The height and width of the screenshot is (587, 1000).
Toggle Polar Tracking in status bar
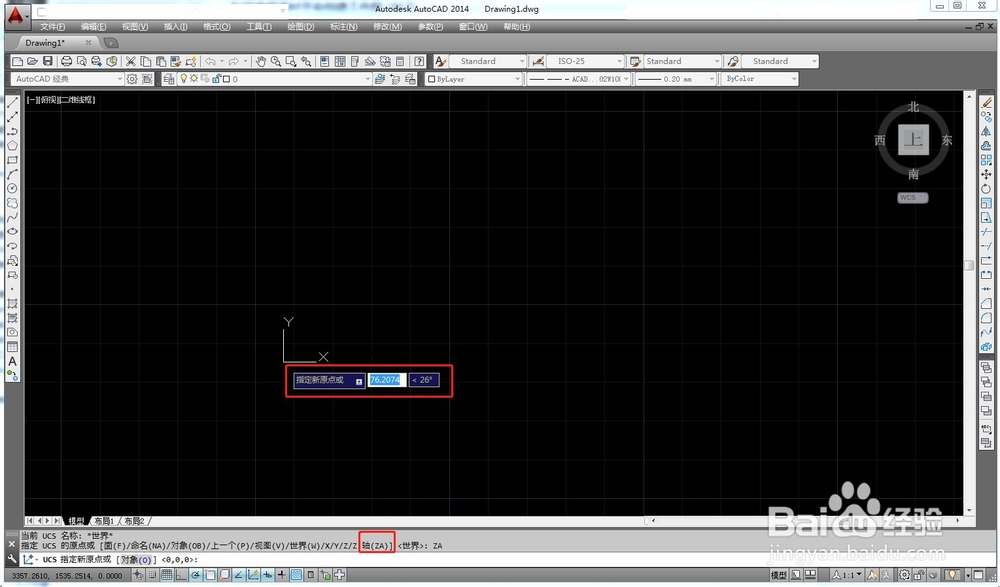click(x=195, y=575)
